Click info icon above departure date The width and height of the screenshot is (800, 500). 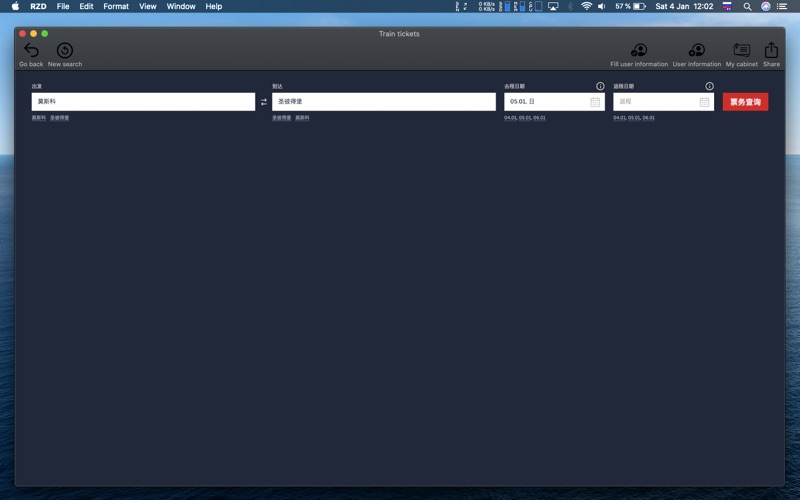point(600,86)
